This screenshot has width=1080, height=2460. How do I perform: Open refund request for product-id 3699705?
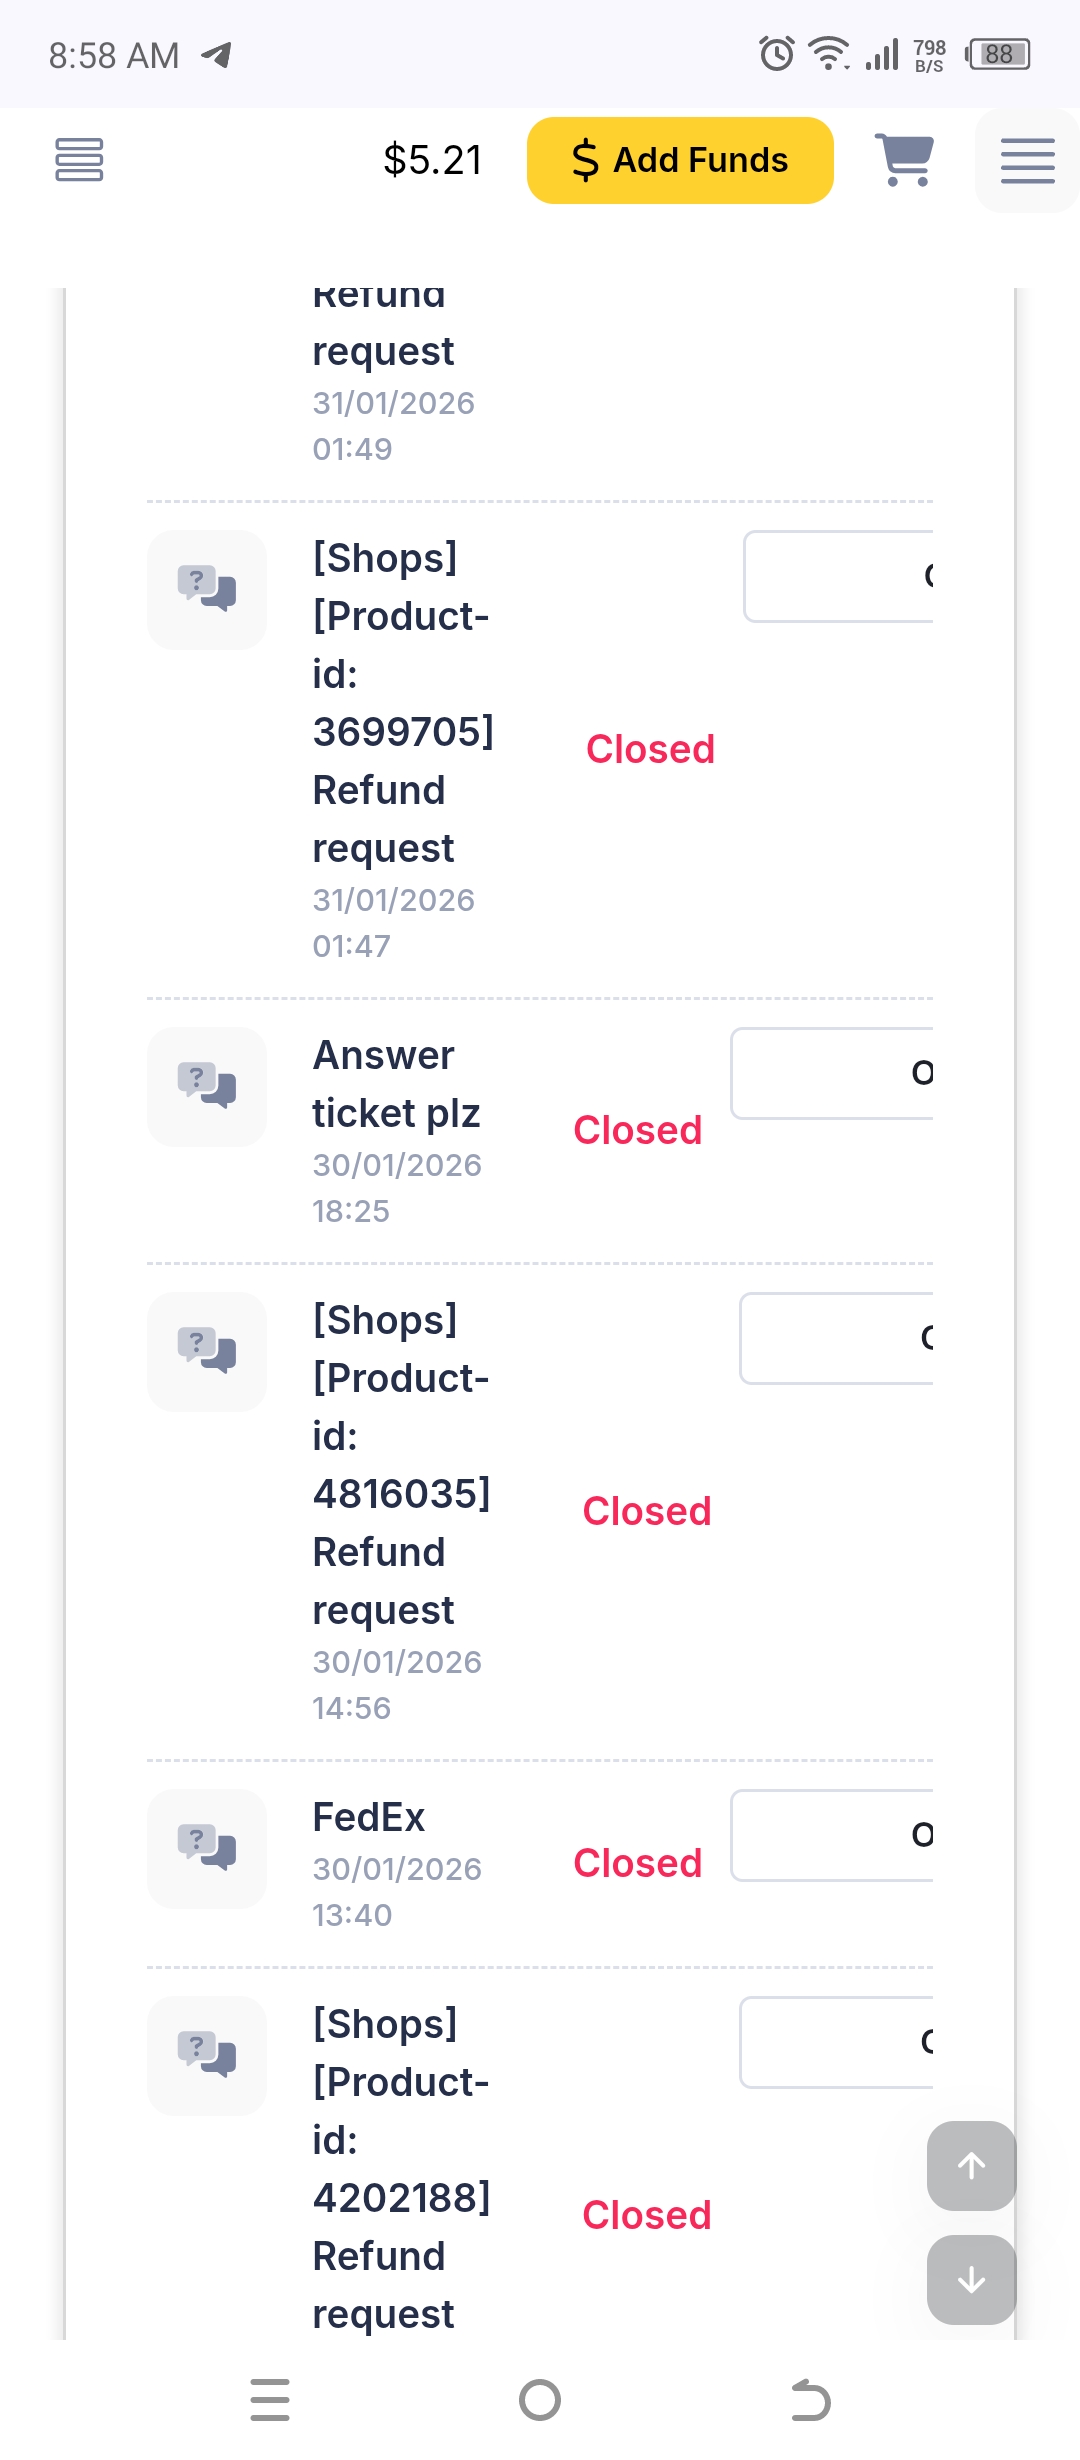click(x=402, y=703)
